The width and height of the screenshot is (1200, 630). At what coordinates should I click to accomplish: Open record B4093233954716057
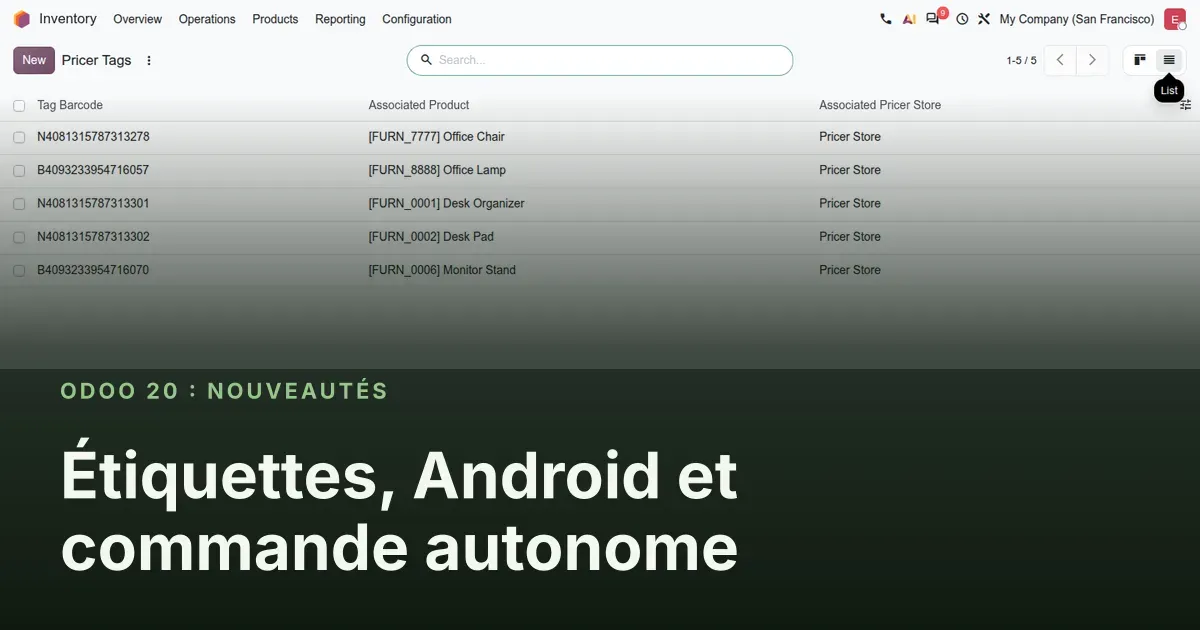[93, 170]
